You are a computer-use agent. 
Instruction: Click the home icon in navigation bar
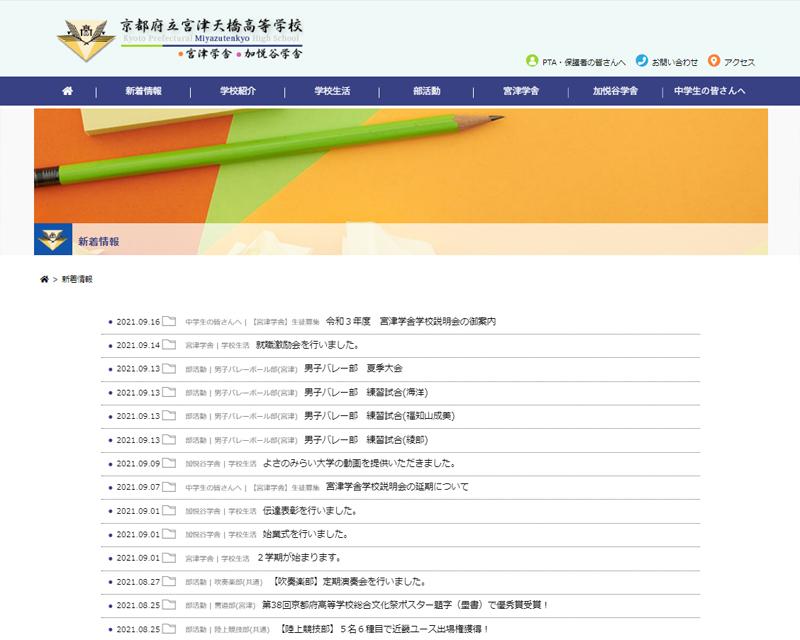pos(67,91)
